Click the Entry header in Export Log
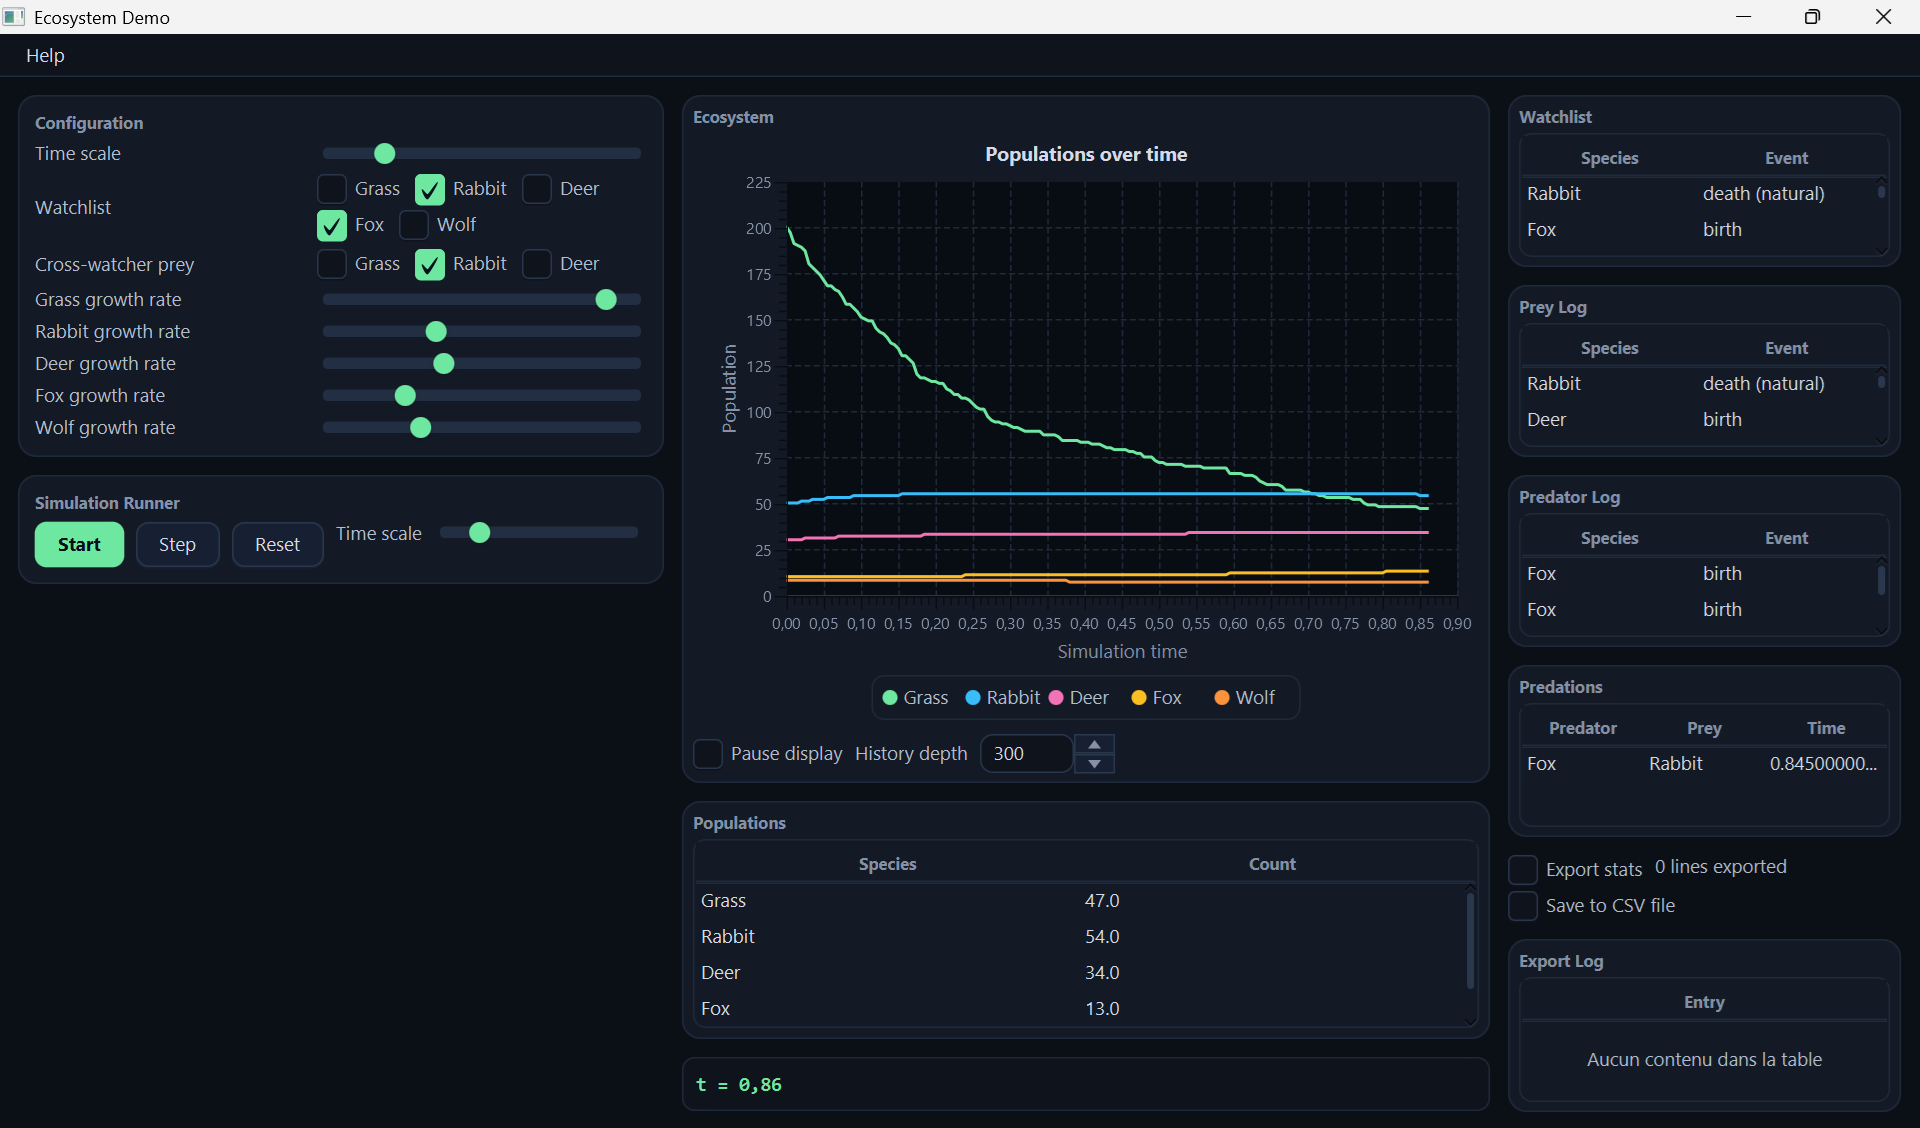The image size is (1920, 1128). [x=1704, y=1002]
